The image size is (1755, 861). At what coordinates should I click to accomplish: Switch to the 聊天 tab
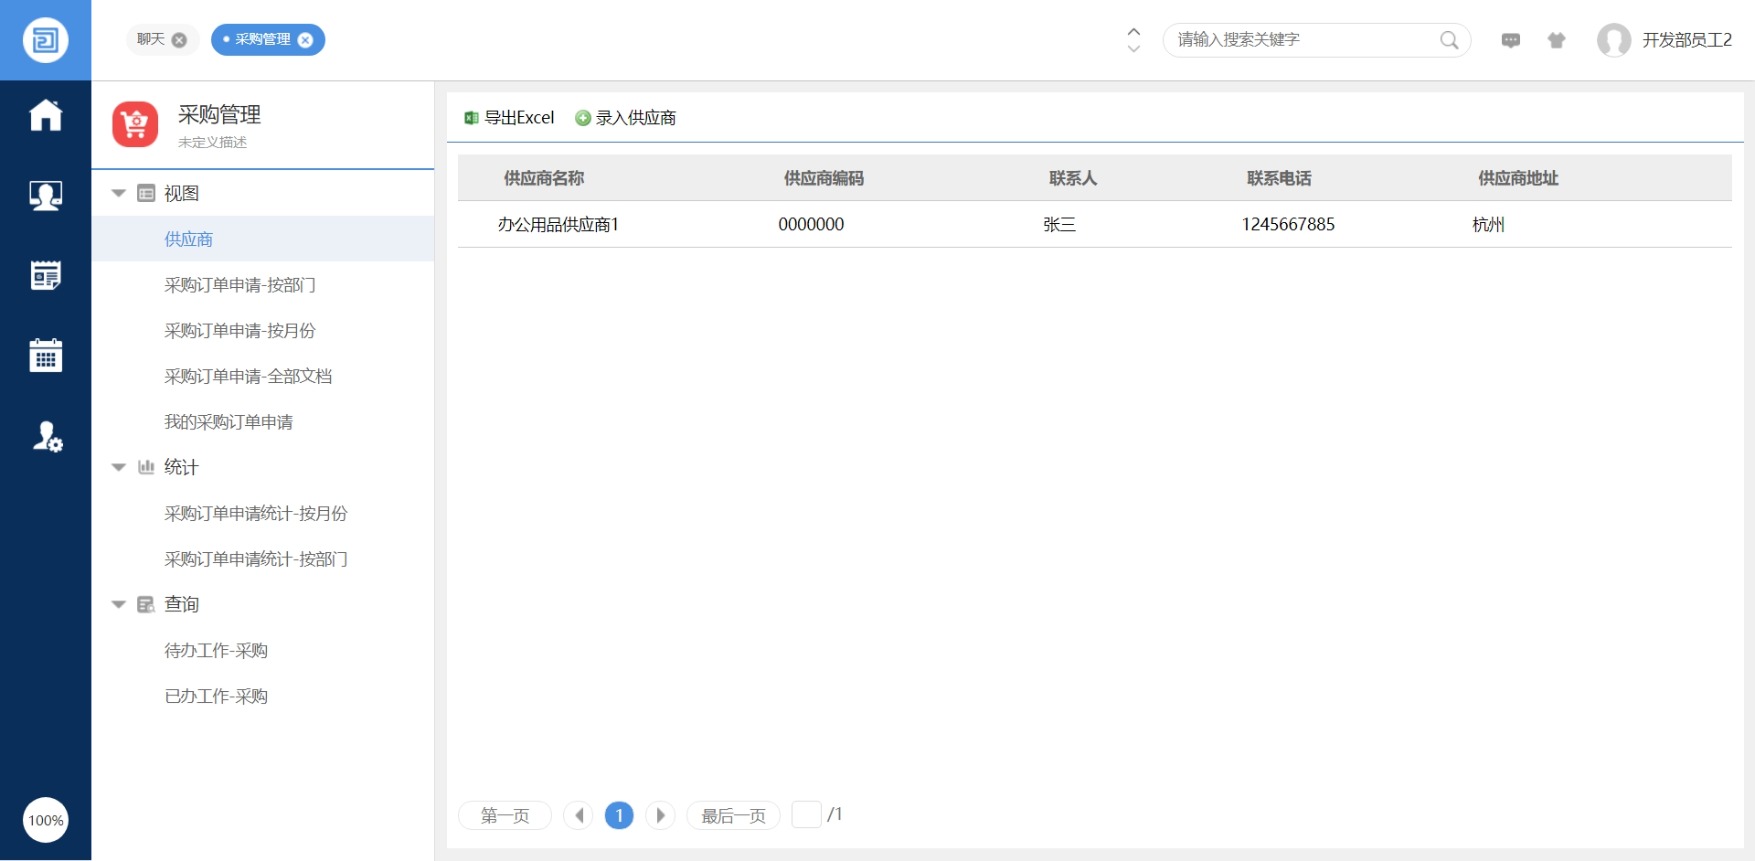click(151, 39)
